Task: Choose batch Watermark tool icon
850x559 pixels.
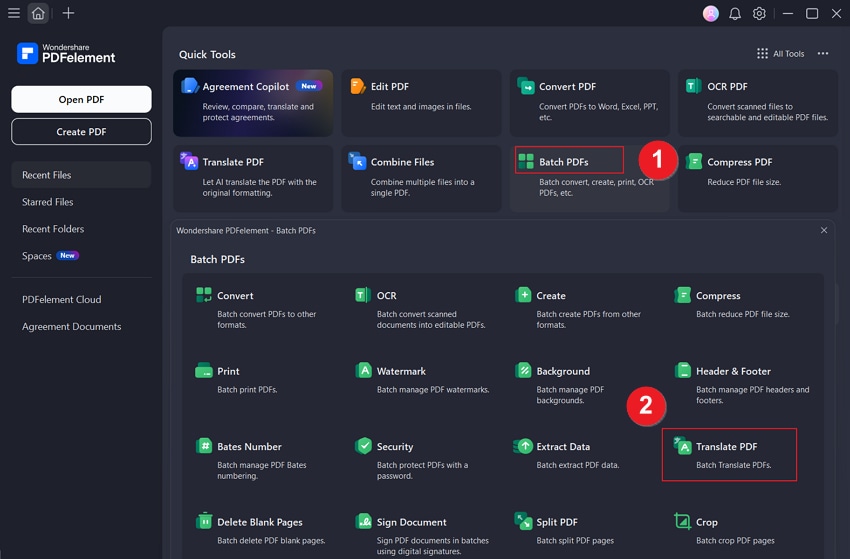Action: (363, 371)
